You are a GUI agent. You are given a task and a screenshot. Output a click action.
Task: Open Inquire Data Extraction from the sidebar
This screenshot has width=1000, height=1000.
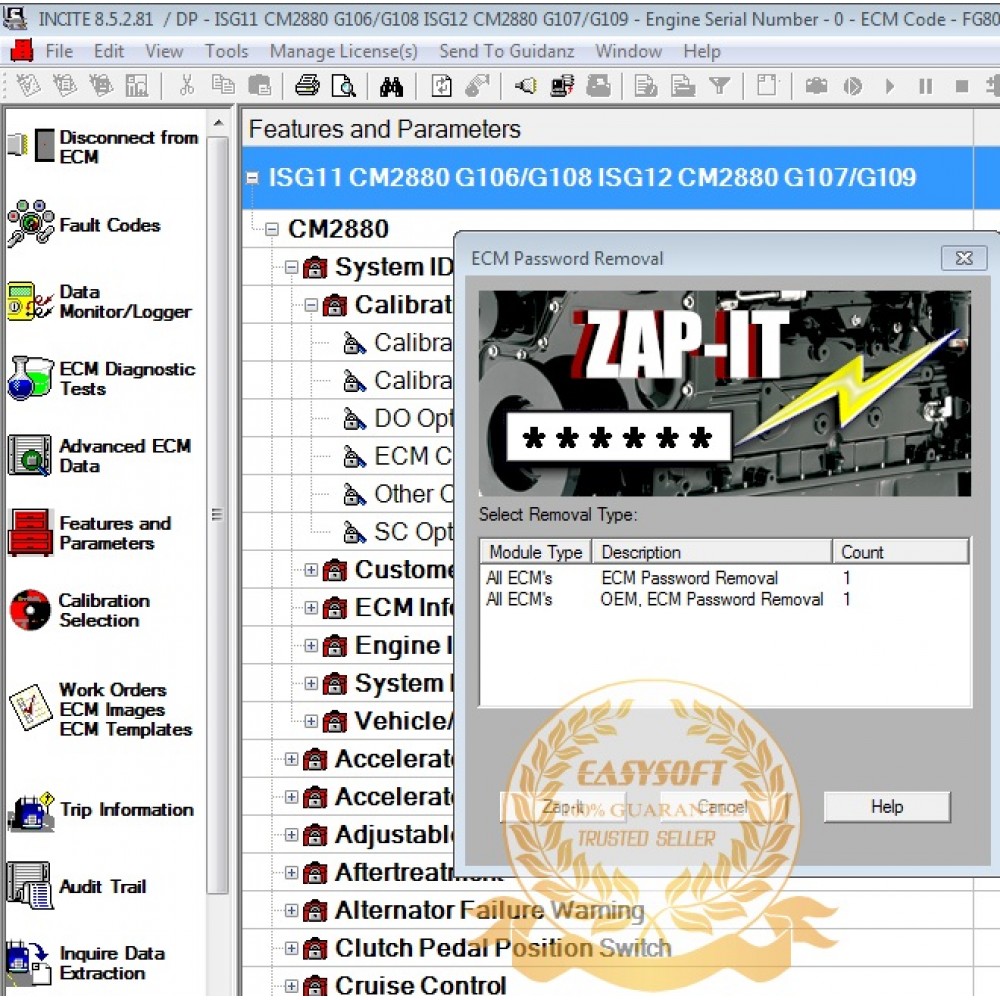[x=87, y=963]
